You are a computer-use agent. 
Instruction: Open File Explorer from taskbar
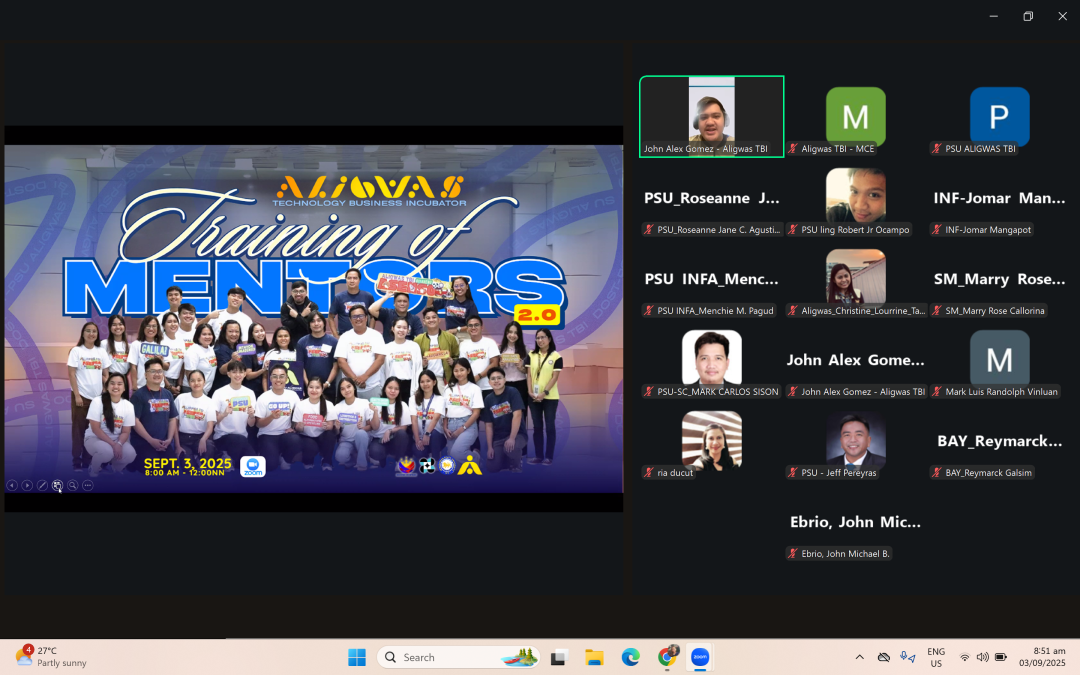[x=594, y=657]
